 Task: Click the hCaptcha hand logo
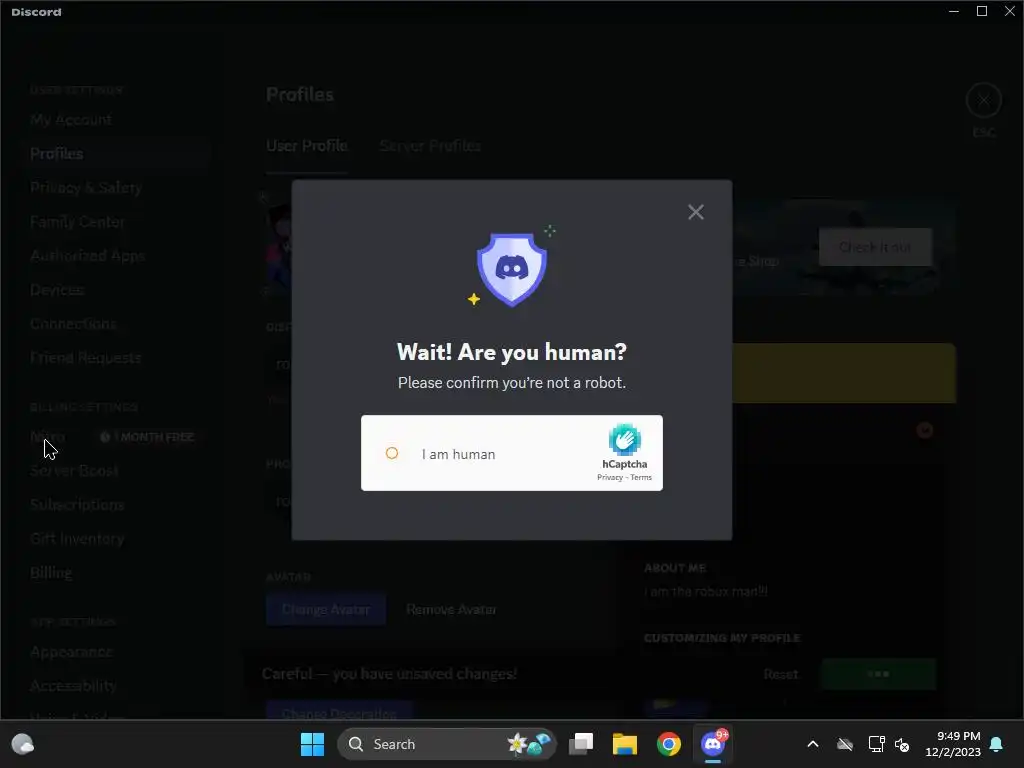point(625,440)
